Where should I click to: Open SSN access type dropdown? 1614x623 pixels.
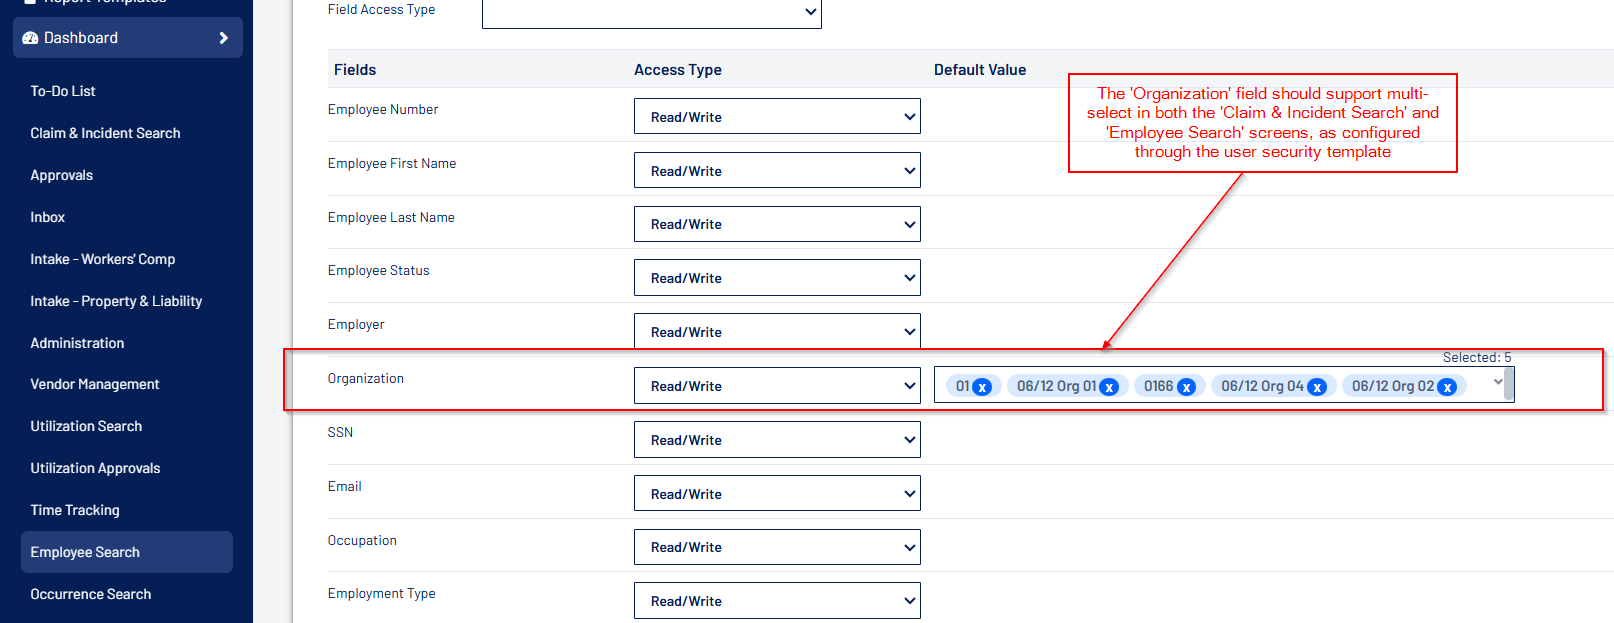coord(776,440)
